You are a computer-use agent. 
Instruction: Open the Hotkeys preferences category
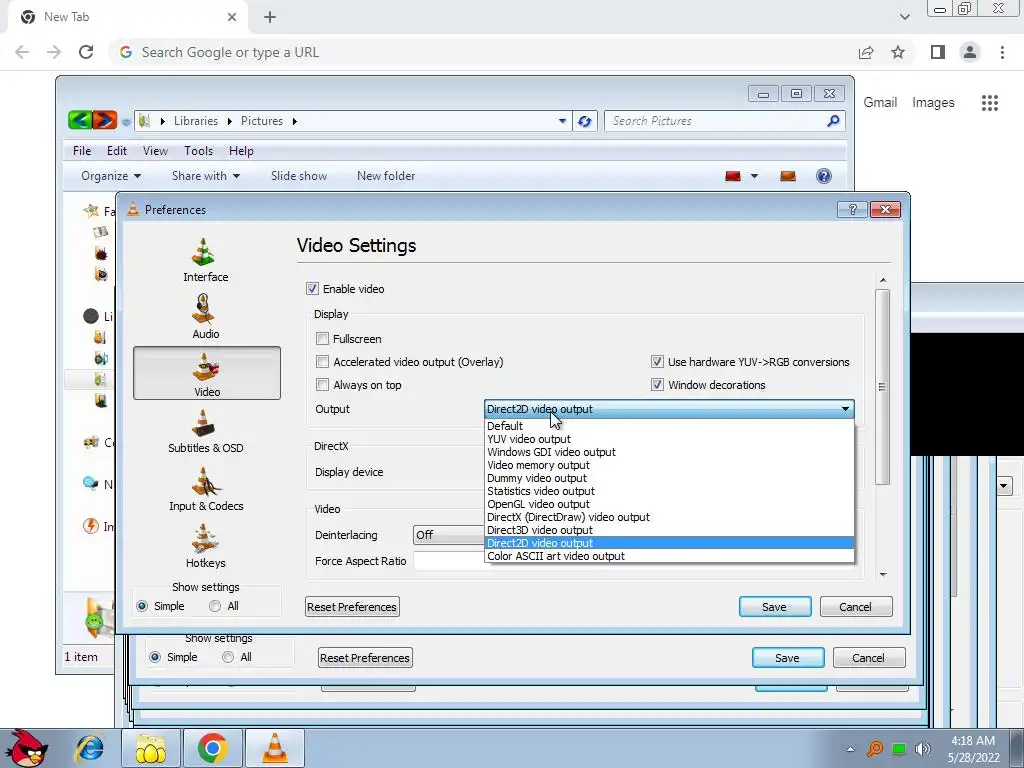point(206,546)
